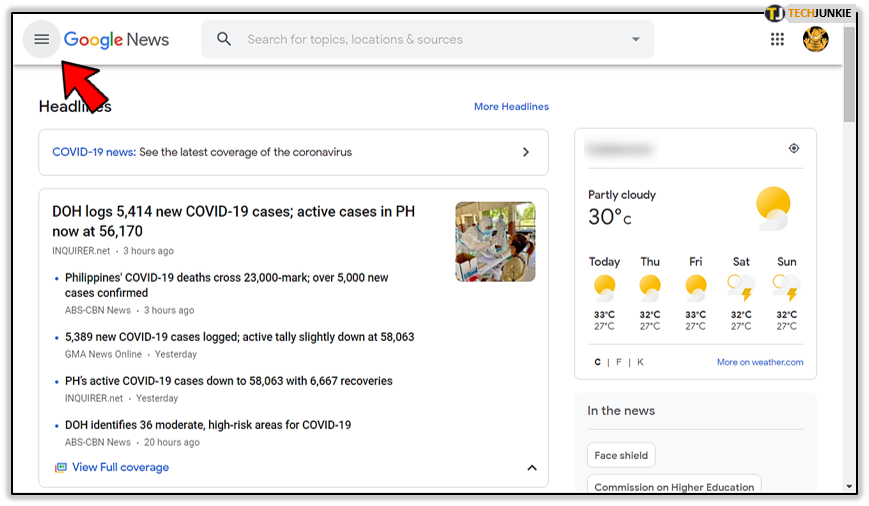Screen dimensions: 869x506
Task: Open the DOH article thumbnail image
Action: (x=495, y=242)
